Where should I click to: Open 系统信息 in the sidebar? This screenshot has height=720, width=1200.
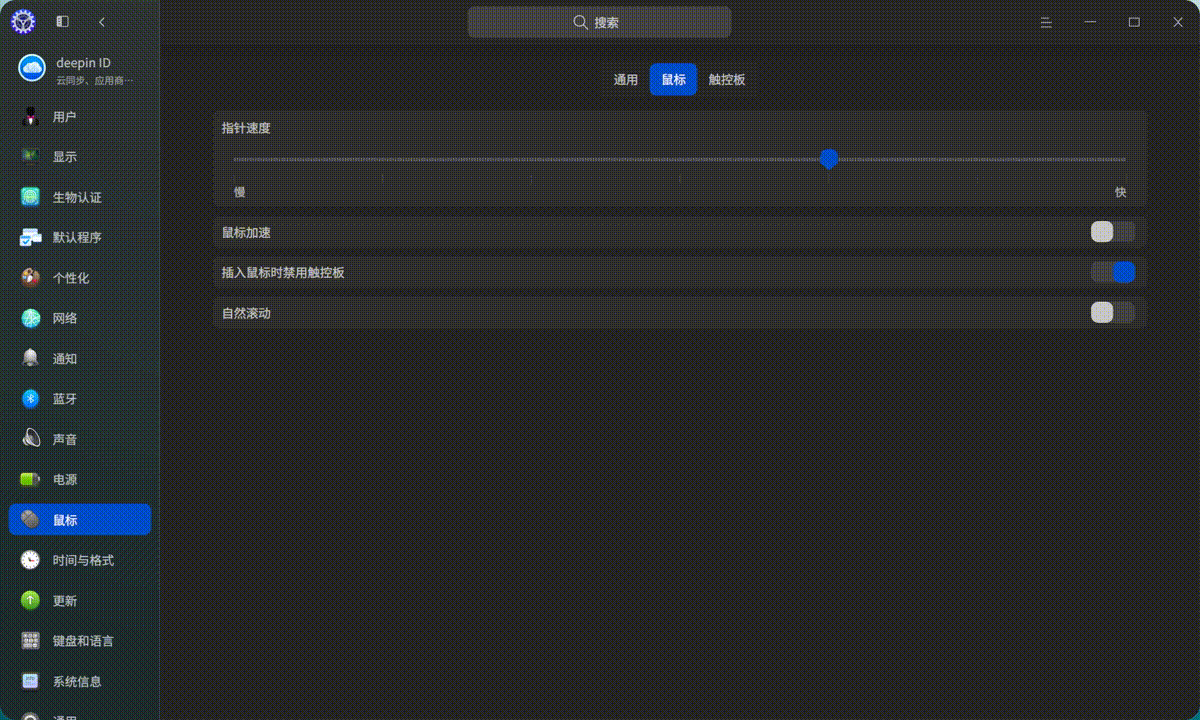tap(80, 681)
